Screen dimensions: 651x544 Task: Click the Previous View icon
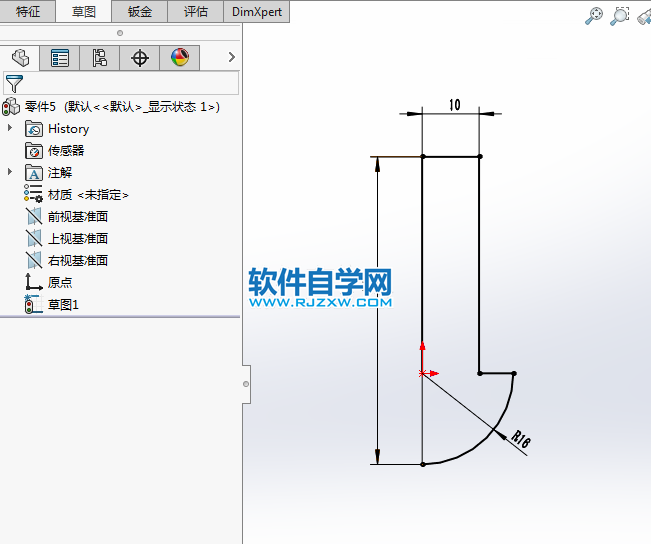[644, 17]
